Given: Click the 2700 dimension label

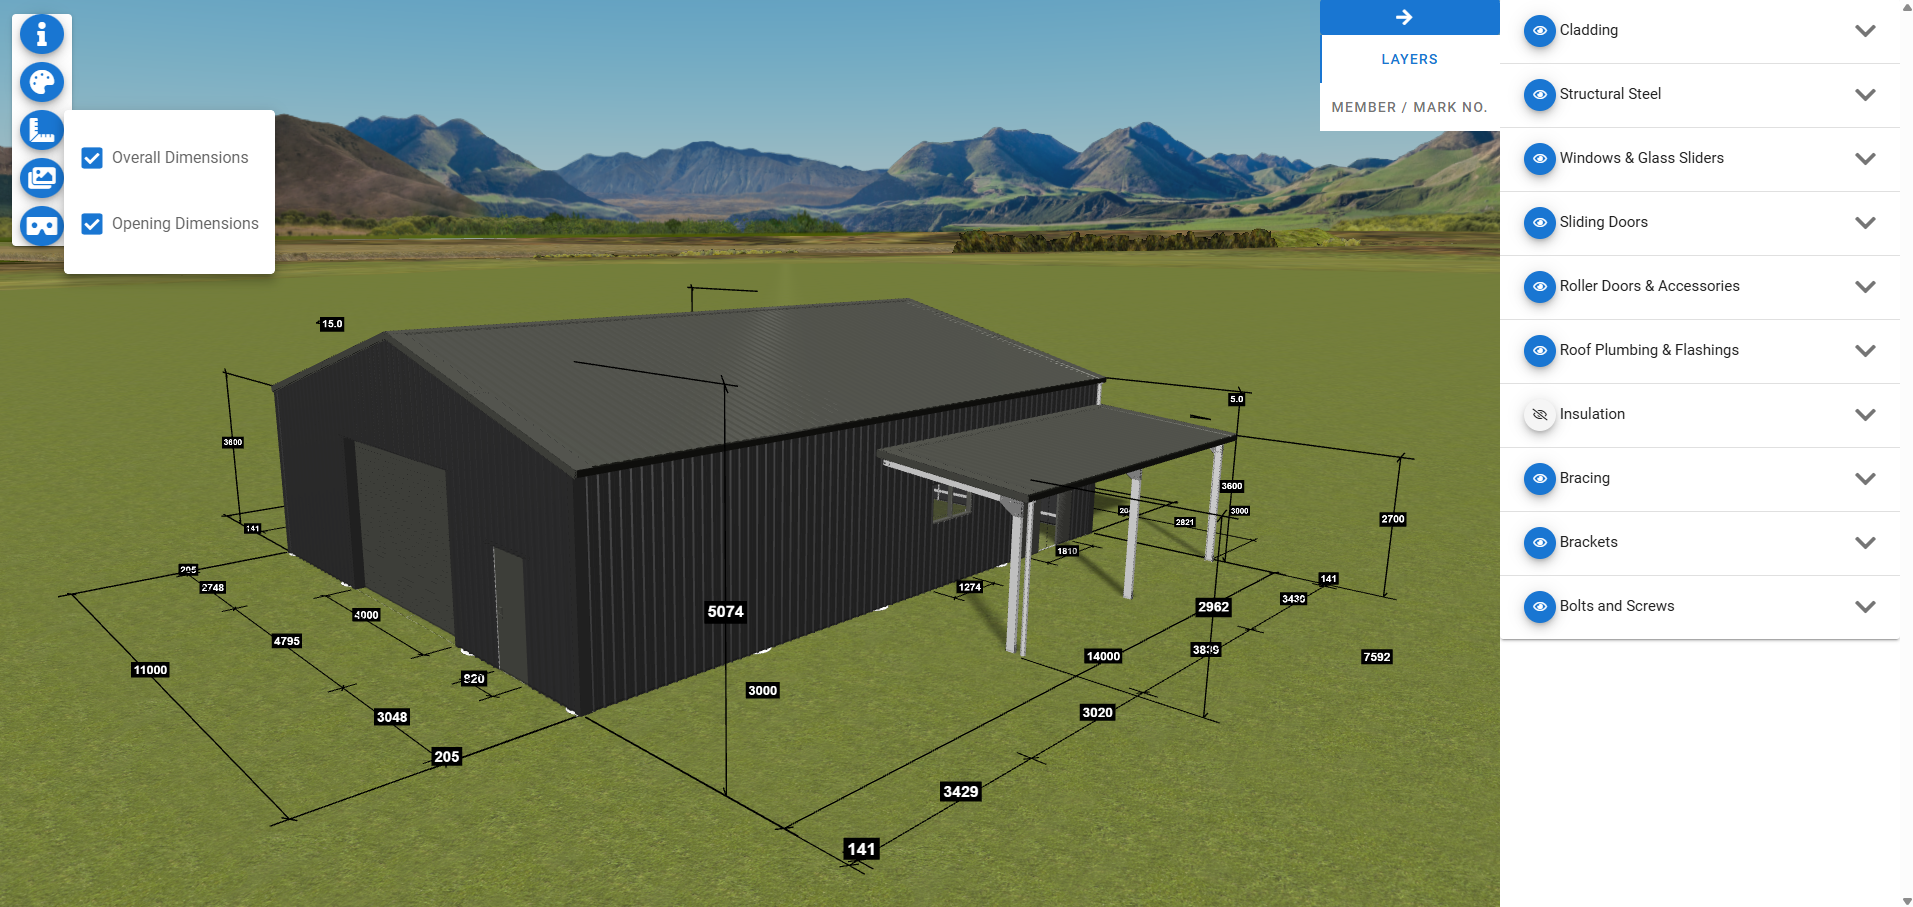Looking at the screenshot, I should click(x=1393, y=519).
